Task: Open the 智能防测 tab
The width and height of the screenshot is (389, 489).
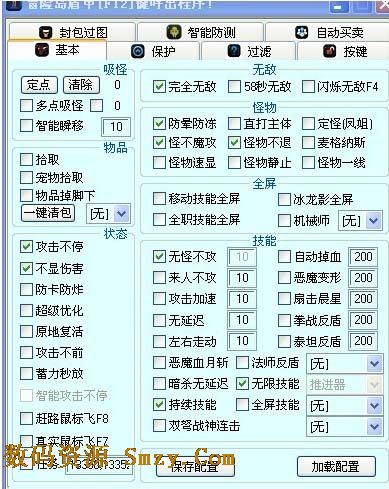Action: (x=201, y=32)
